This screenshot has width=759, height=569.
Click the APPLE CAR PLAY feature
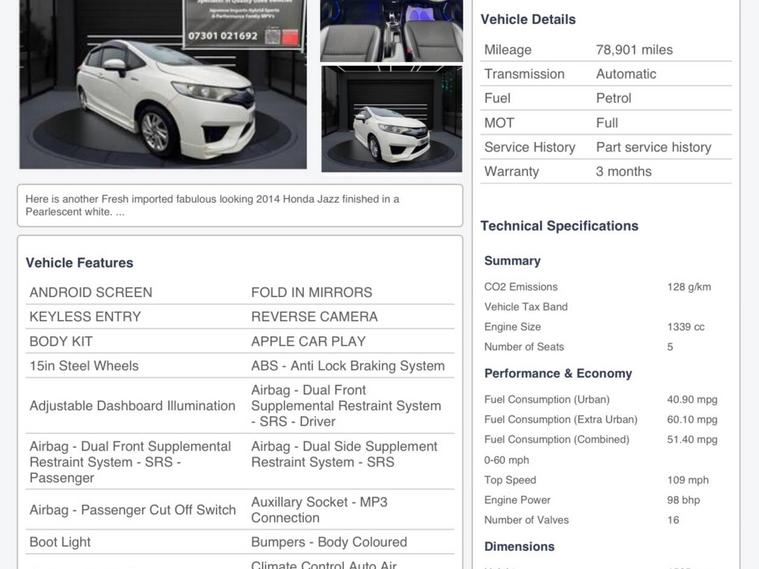(308, 341)
